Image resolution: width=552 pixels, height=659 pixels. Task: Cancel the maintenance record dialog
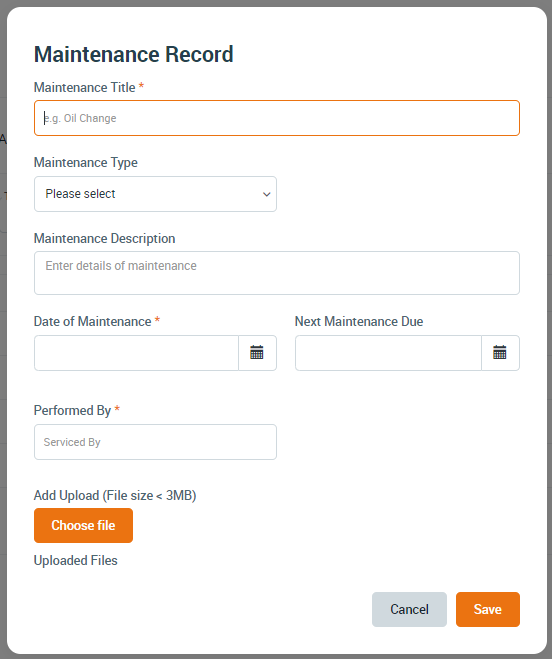(x=409, y=609)
